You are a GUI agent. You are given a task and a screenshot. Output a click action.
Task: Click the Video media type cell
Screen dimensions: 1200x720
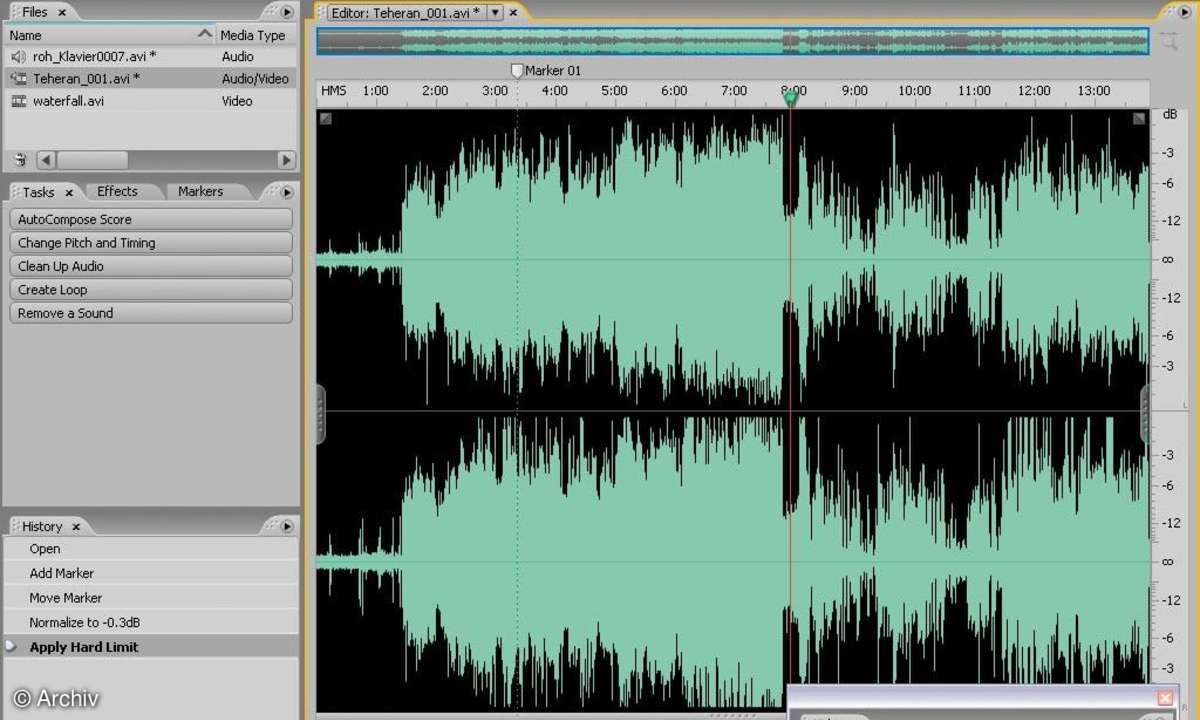(x=237, y=101)
